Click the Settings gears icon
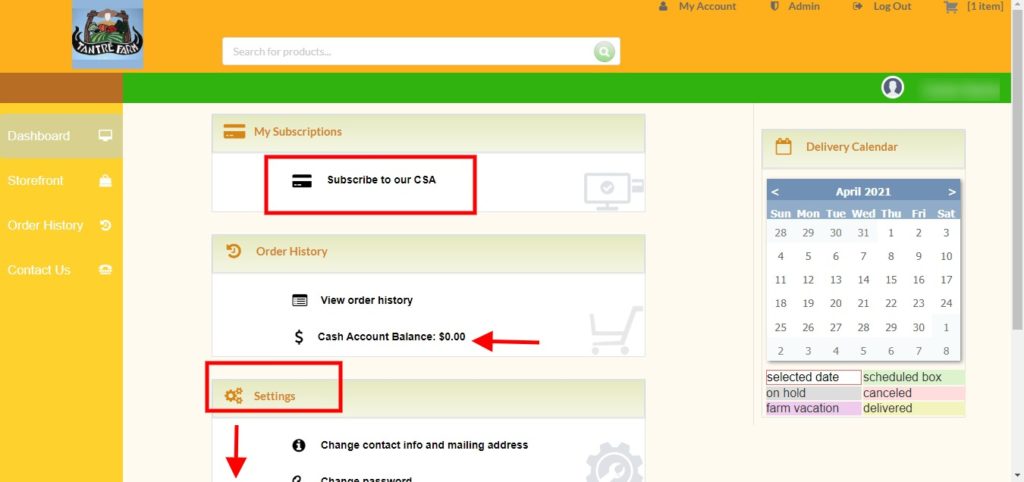The height and width of the screenshot is (482, 1024). pos(234,396)
